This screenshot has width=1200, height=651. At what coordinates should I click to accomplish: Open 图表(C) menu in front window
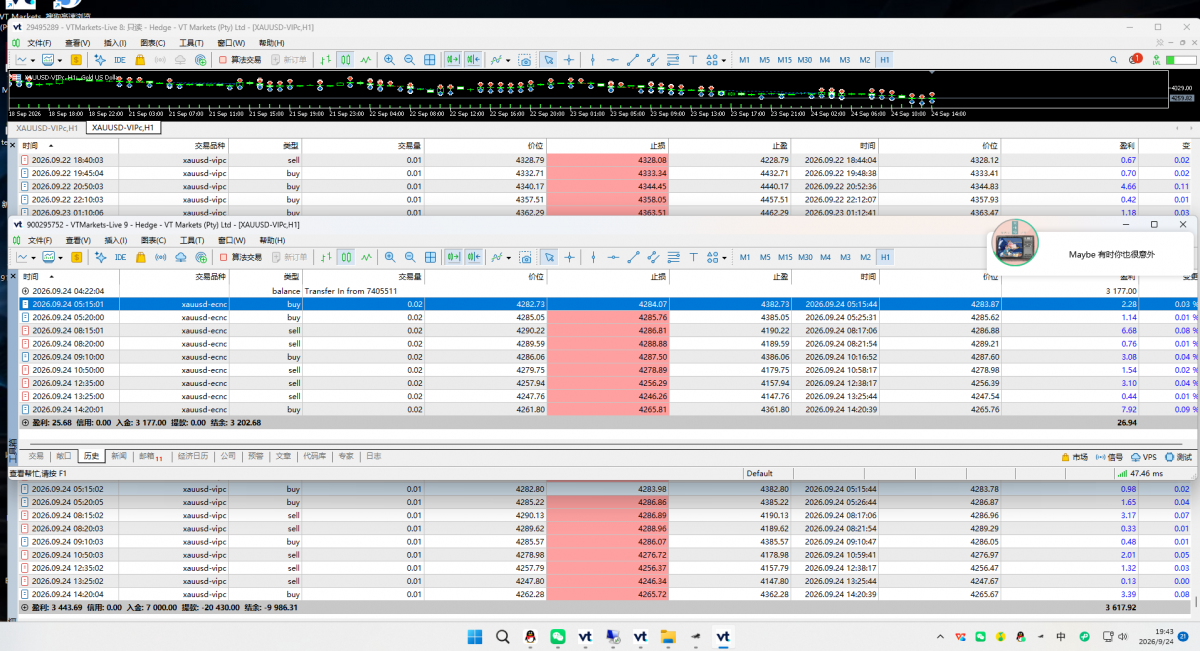(152, 240)
